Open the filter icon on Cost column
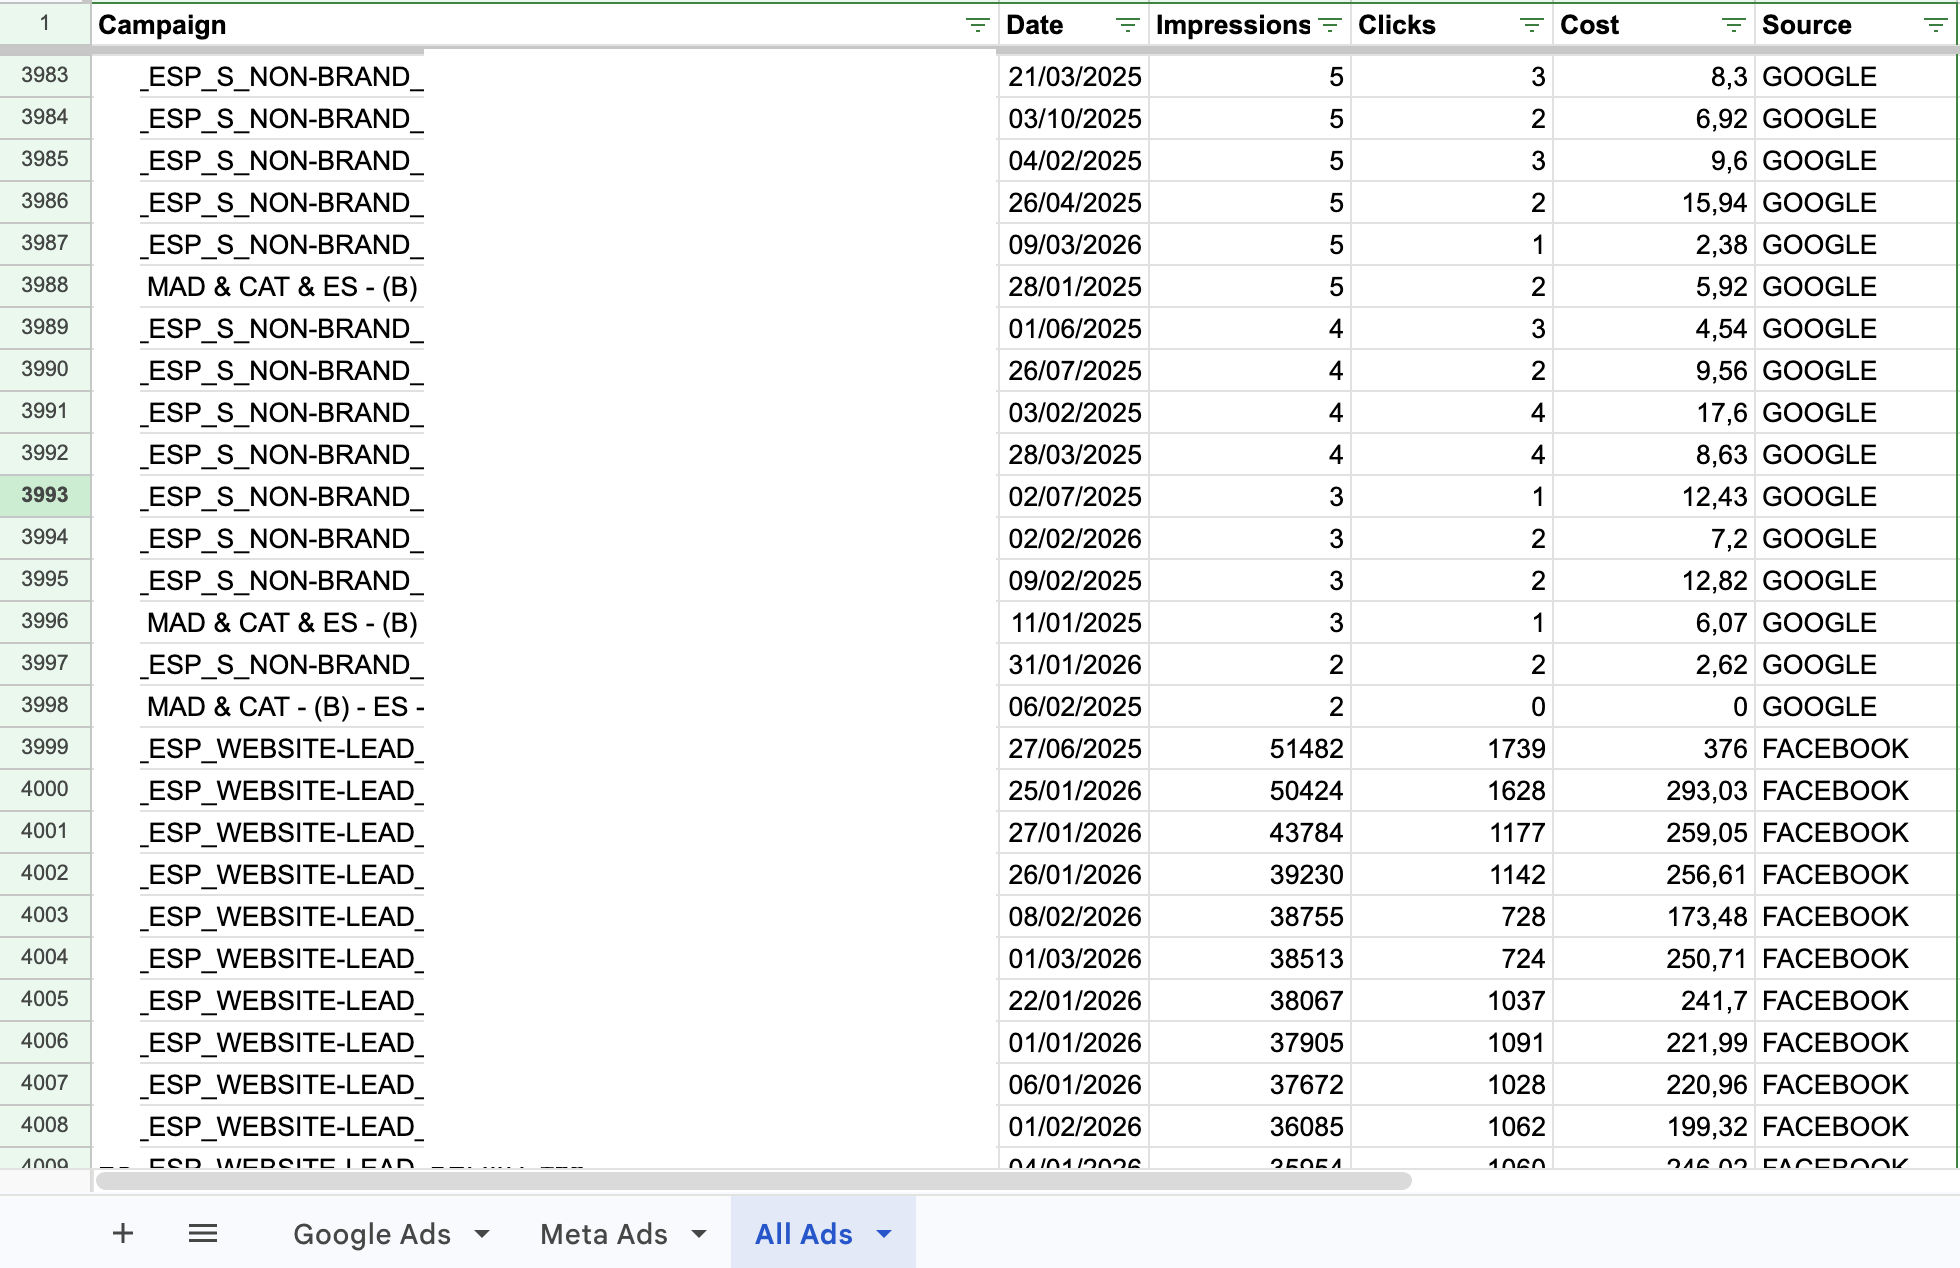Screen dimensions: 1960x1268 (1734, 25)
